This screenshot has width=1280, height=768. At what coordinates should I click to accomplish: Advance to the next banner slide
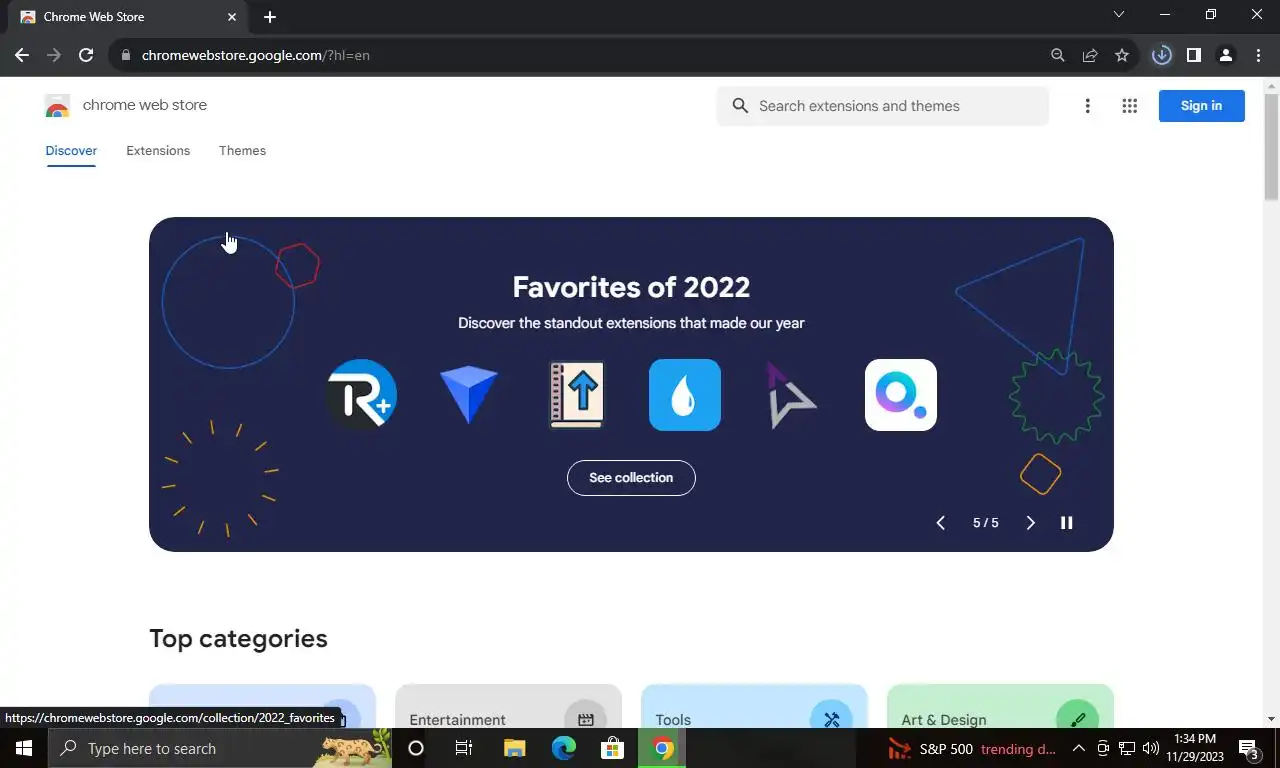tap(1030, 523)
